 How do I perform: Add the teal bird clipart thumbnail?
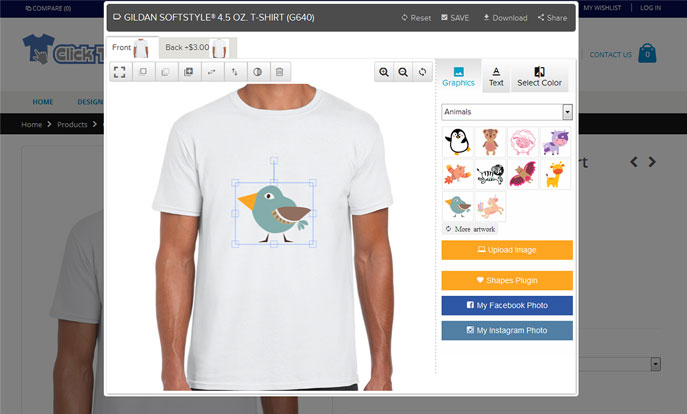pyautogui.click(x=458, y=206)
